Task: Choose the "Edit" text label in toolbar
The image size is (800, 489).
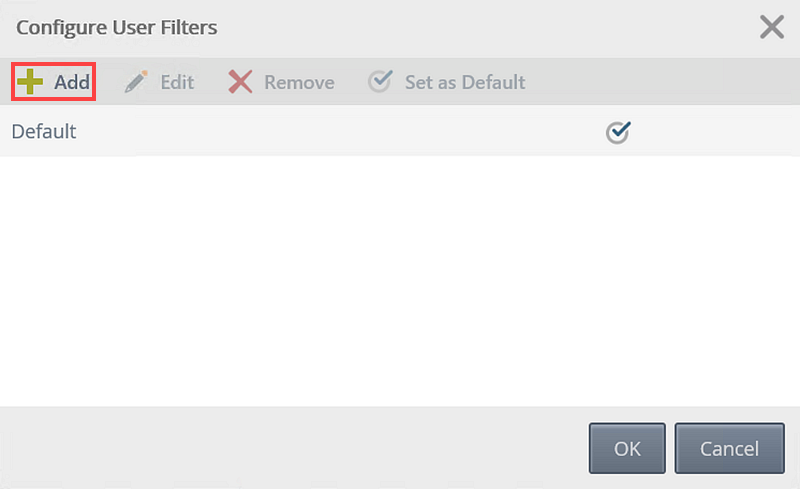Action: pyautogui.click(x=177, y=82)
